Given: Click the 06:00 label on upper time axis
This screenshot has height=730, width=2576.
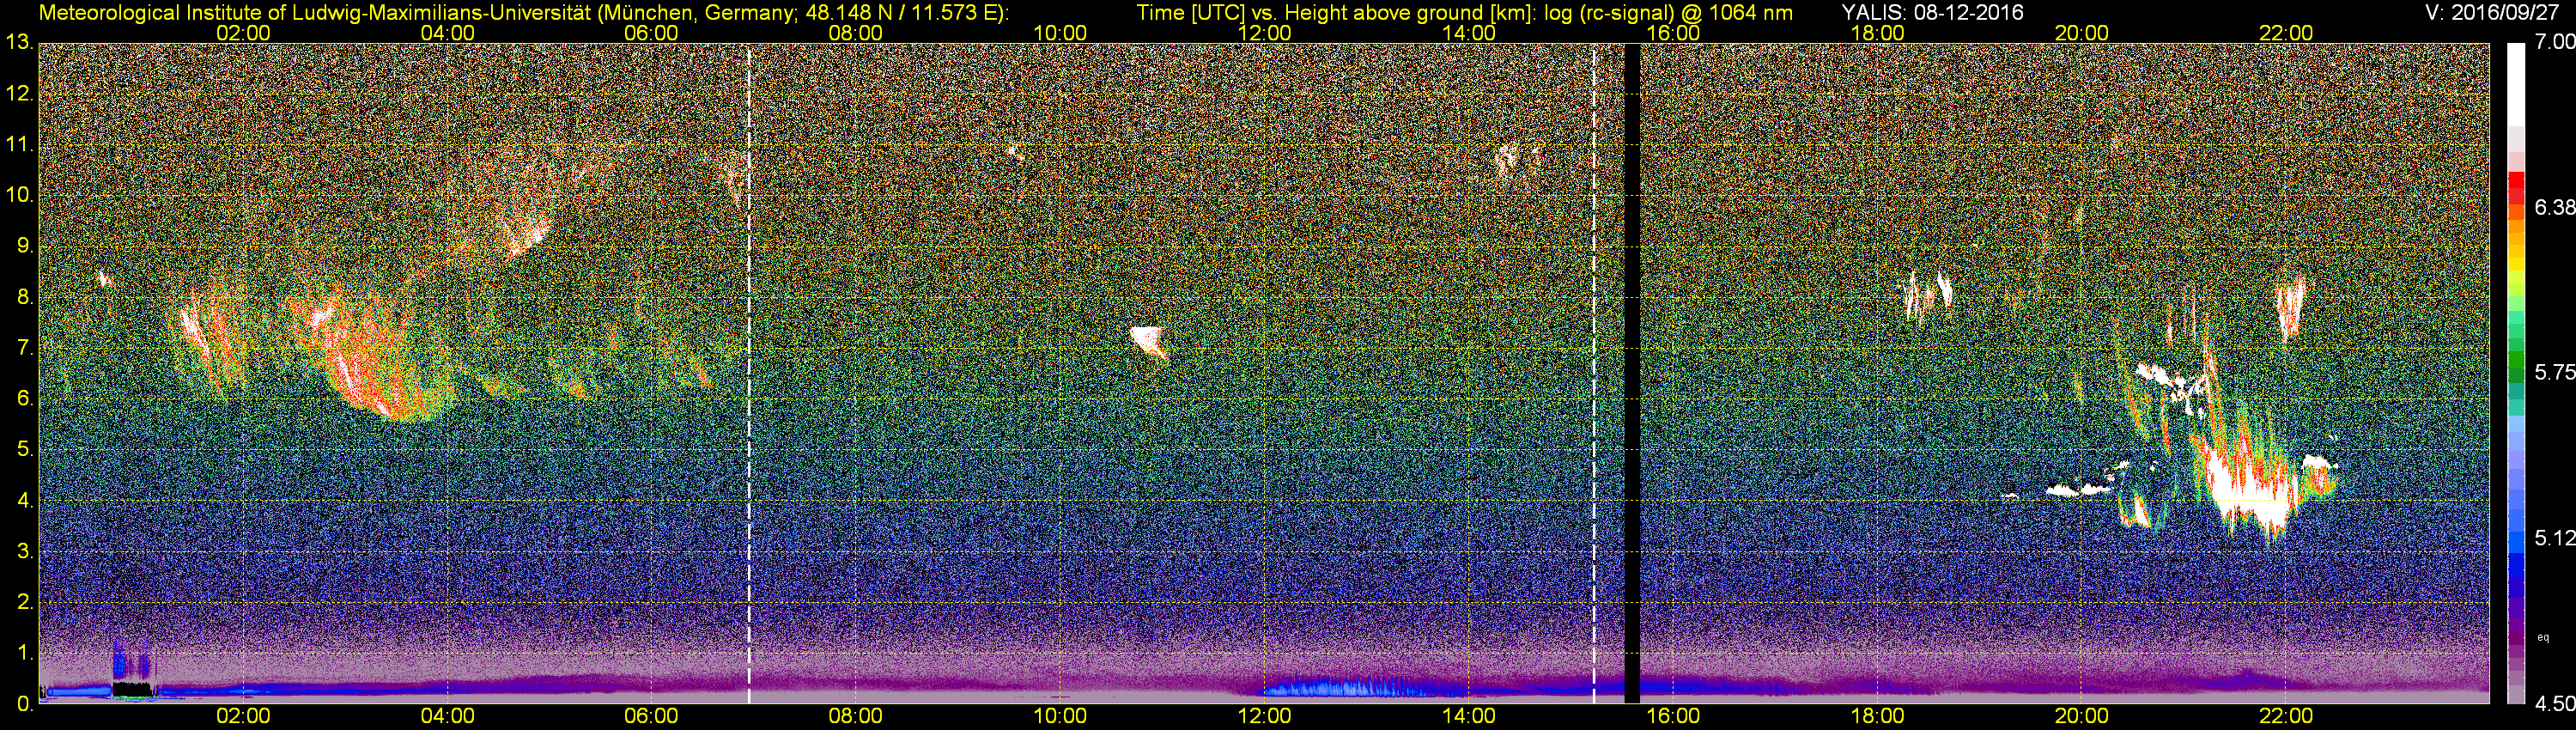Looking at the screenshot, I should [x=651, y=33].
